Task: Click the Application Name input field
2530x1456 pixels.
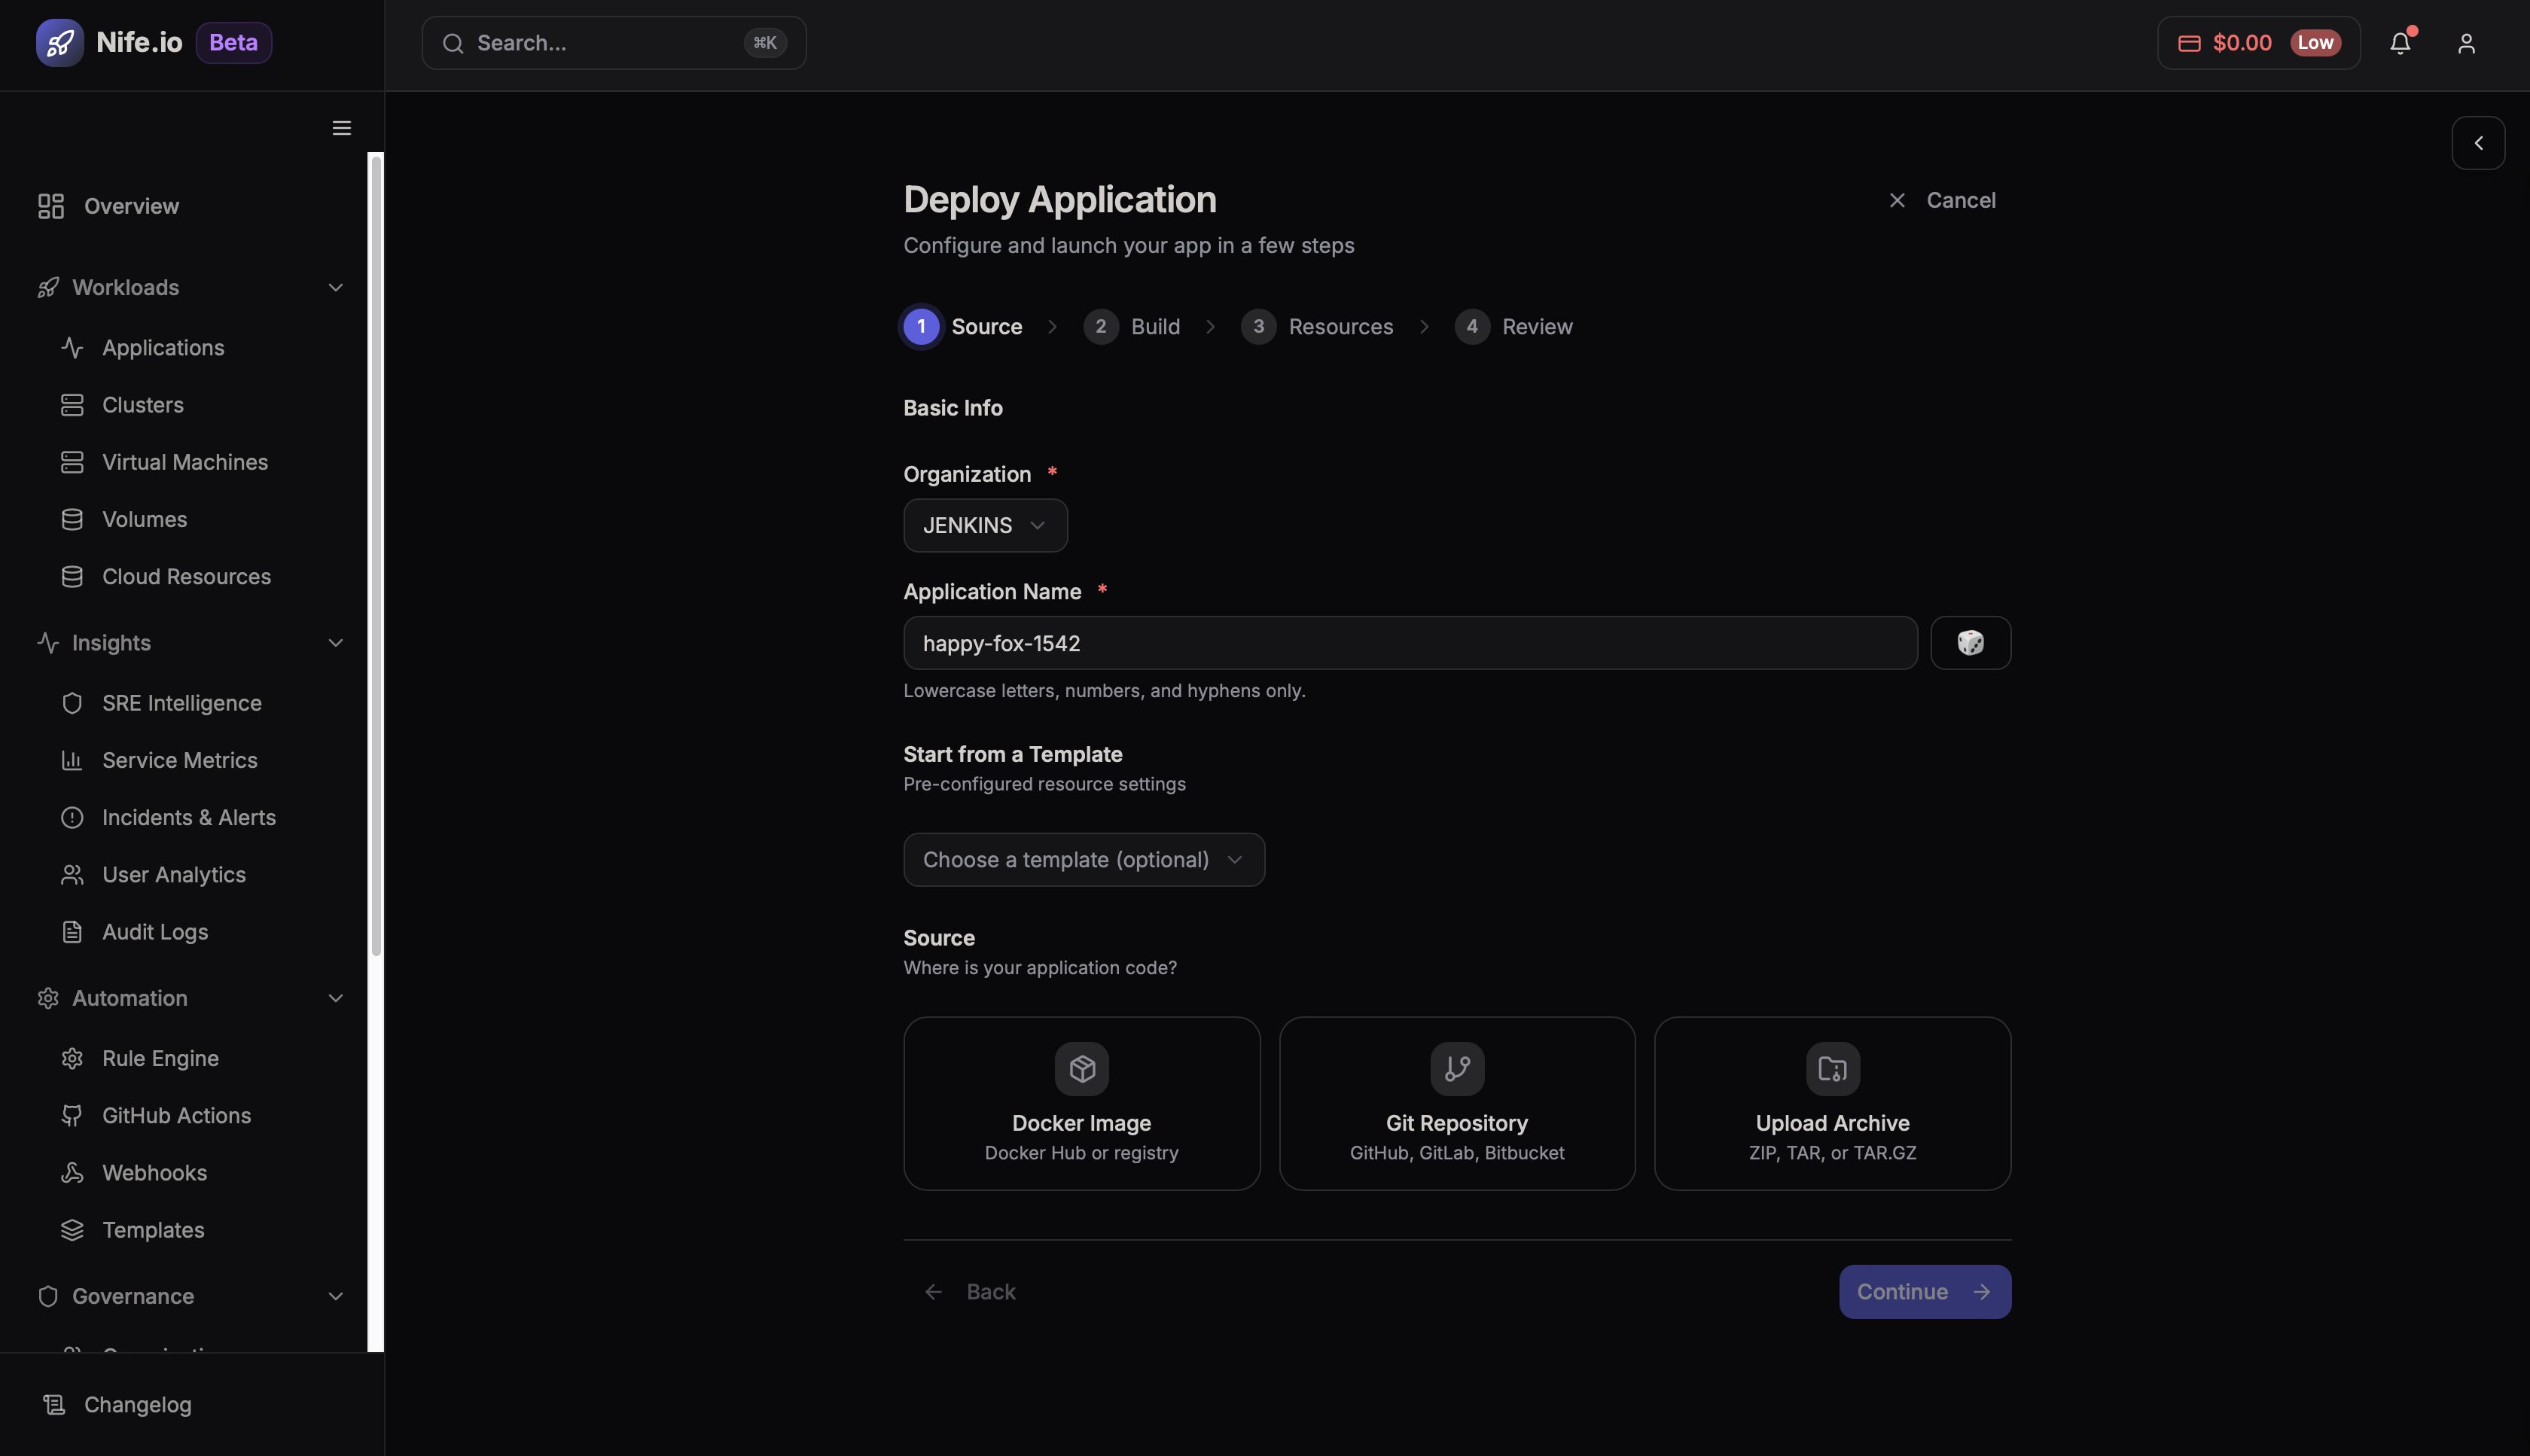Action: [x=1410, y=643]
